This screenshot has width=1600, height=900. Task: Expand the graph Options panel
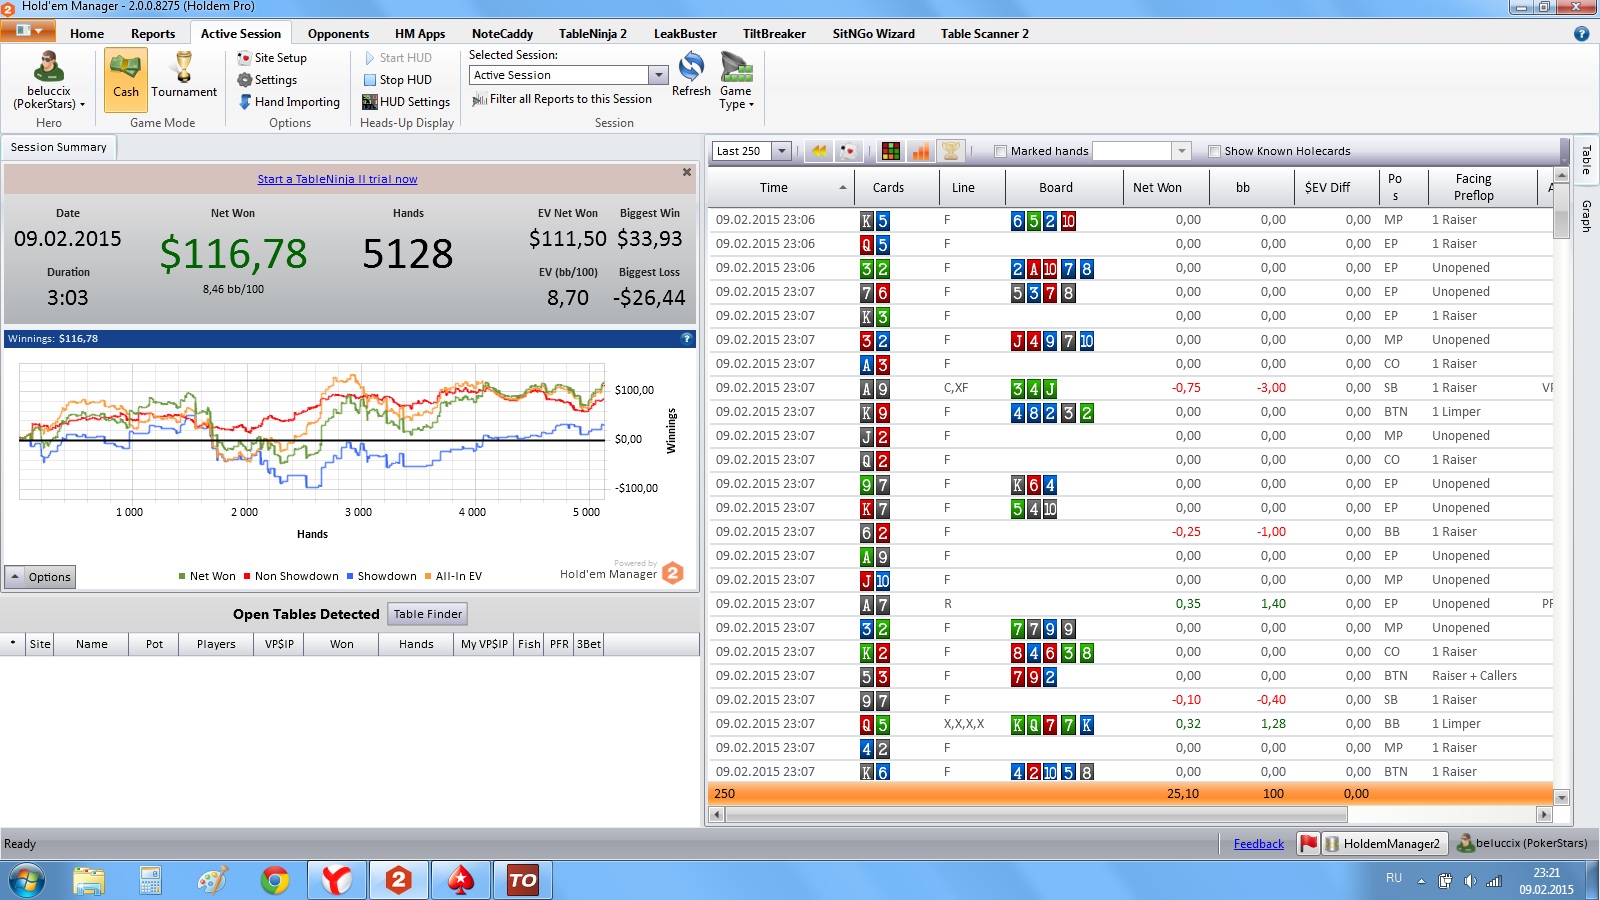point(41,577)
